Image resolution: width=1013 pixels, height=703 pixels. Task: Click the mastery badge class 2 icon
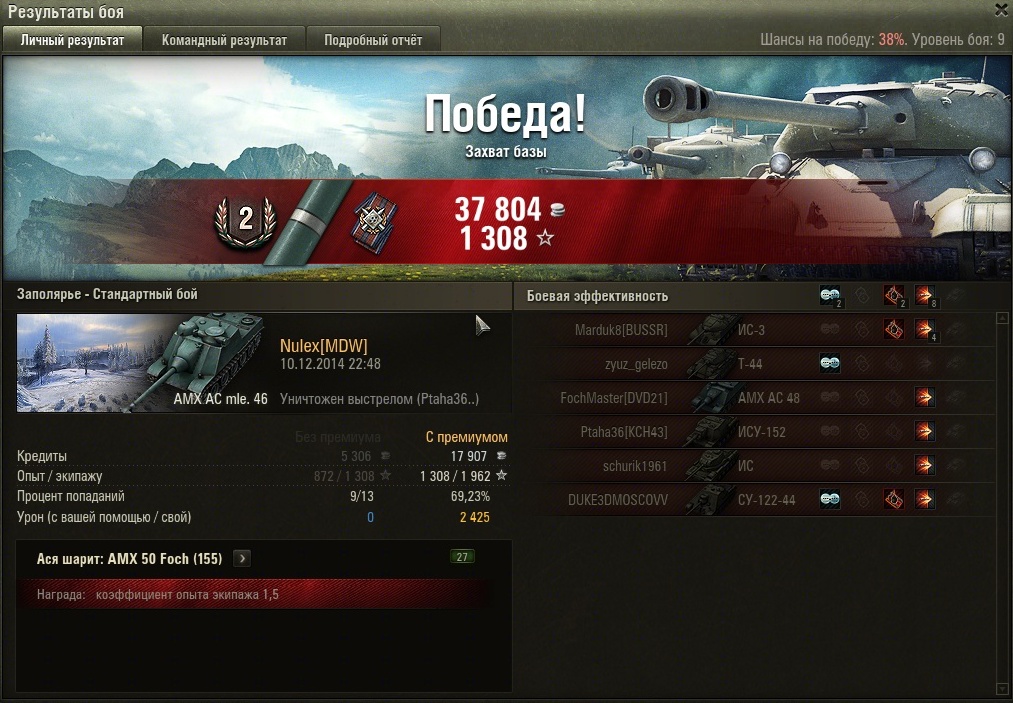click(245, 222)
